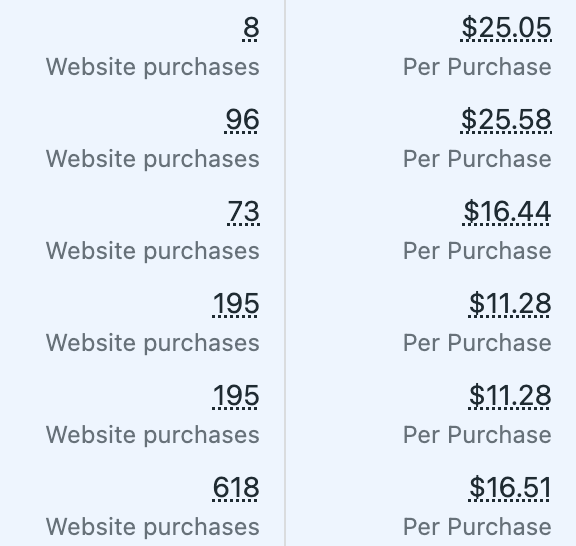The height and width of the screenshot is (546, 576).
Task: Click the 618 website purchases value
Action: (x=236, y=488)
